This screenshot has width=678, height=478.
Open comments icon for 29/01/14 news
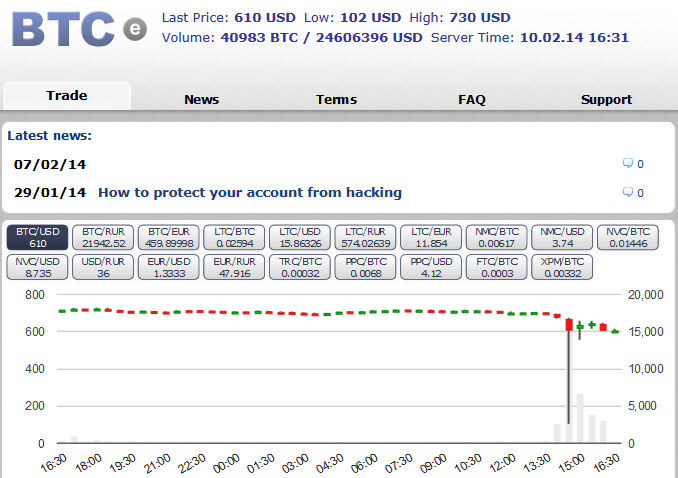point(627,192)
